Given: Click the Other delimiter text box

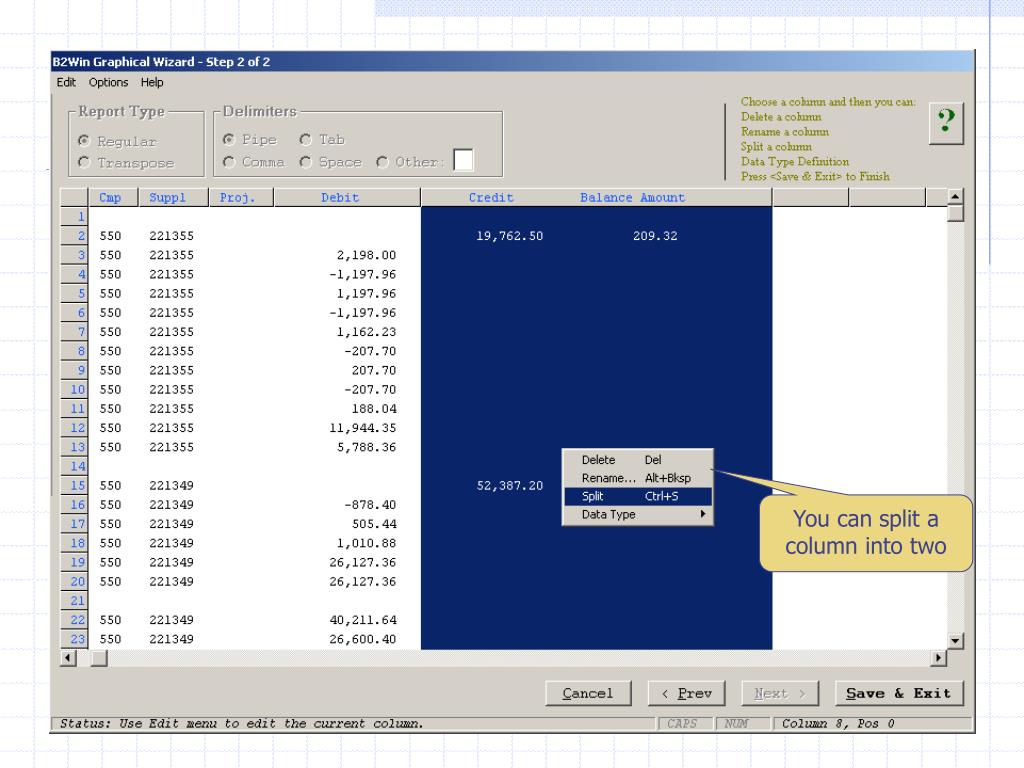Looking at the screenshot, I should tap(463, 160).
